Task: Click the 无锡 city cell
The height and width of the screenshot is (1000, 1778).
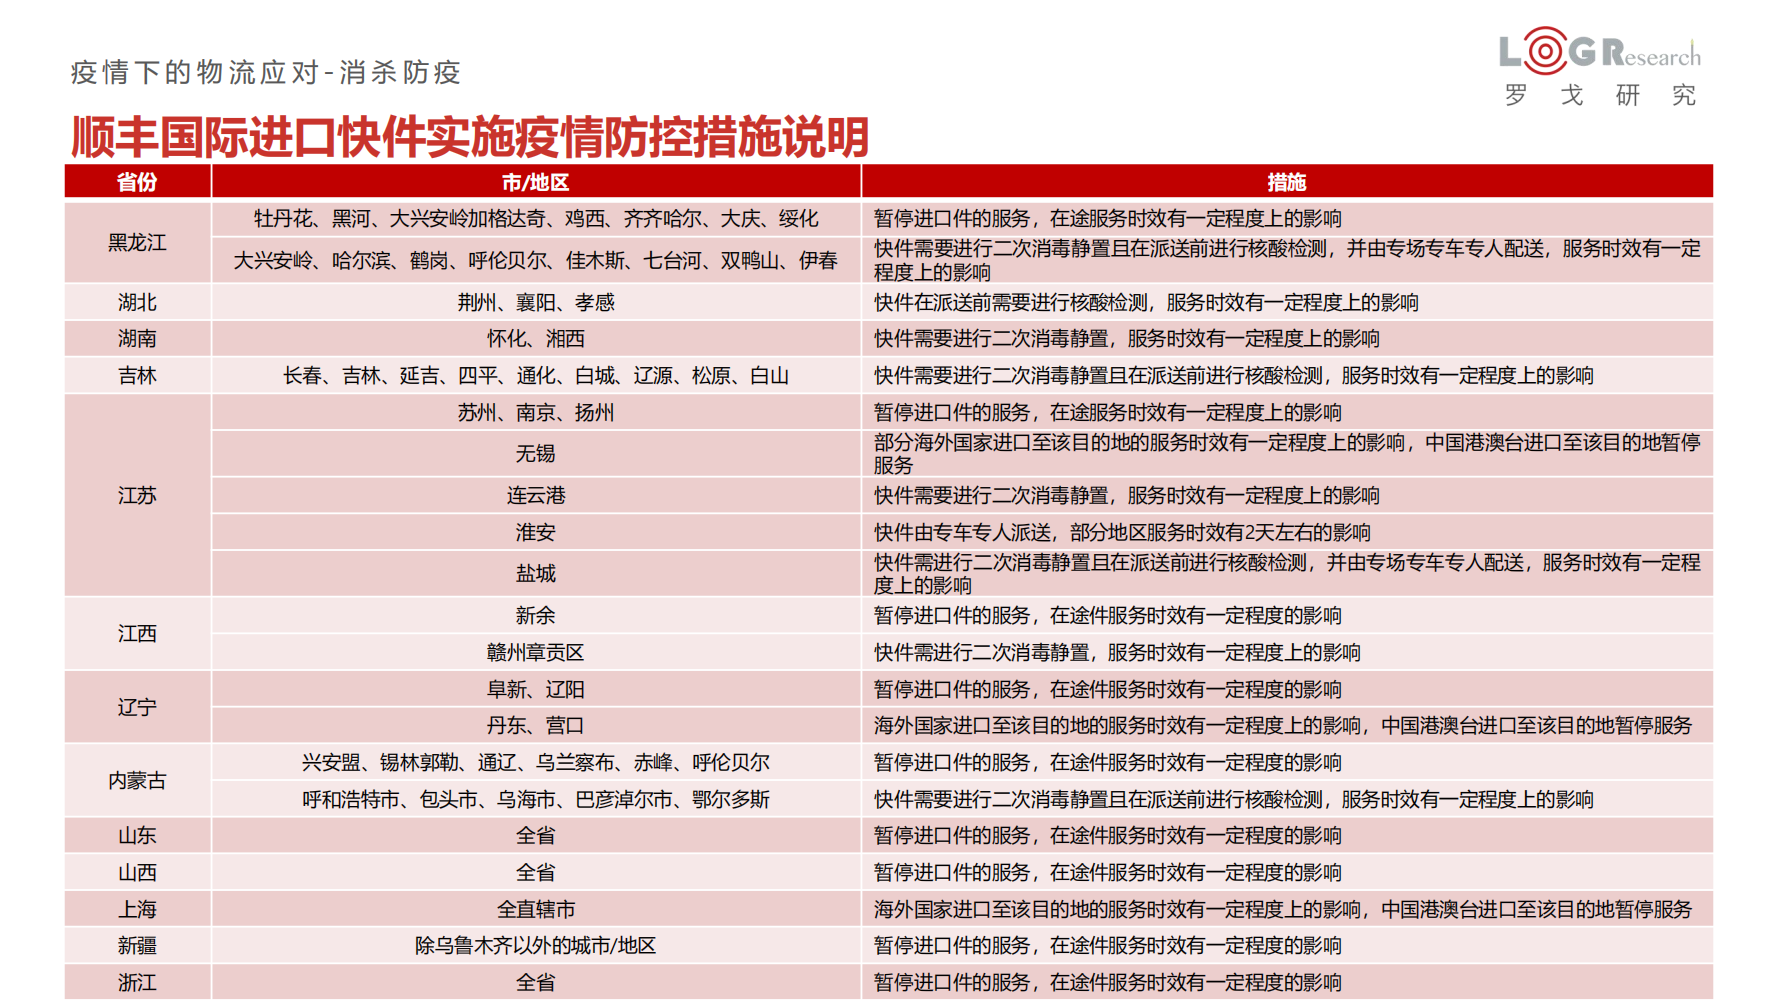Action: (536, 453)
